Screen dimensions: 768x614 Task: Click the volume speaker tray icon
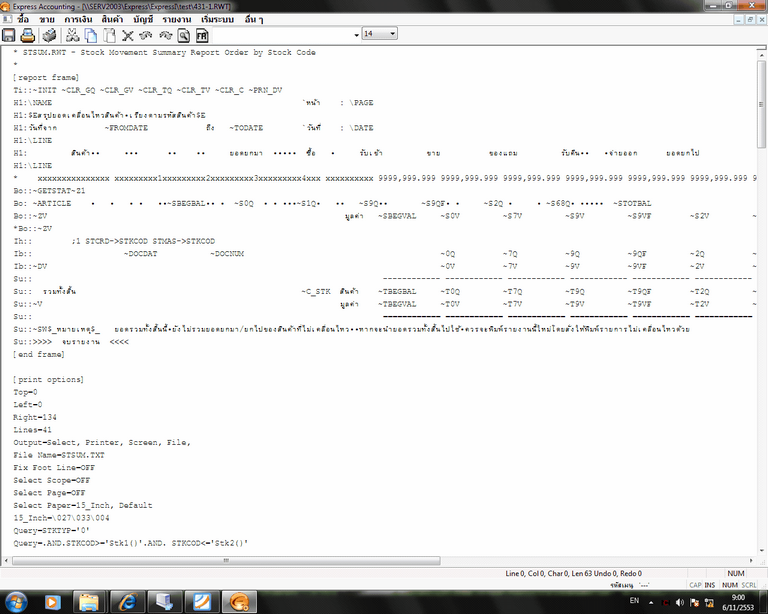tap(679, 603)
